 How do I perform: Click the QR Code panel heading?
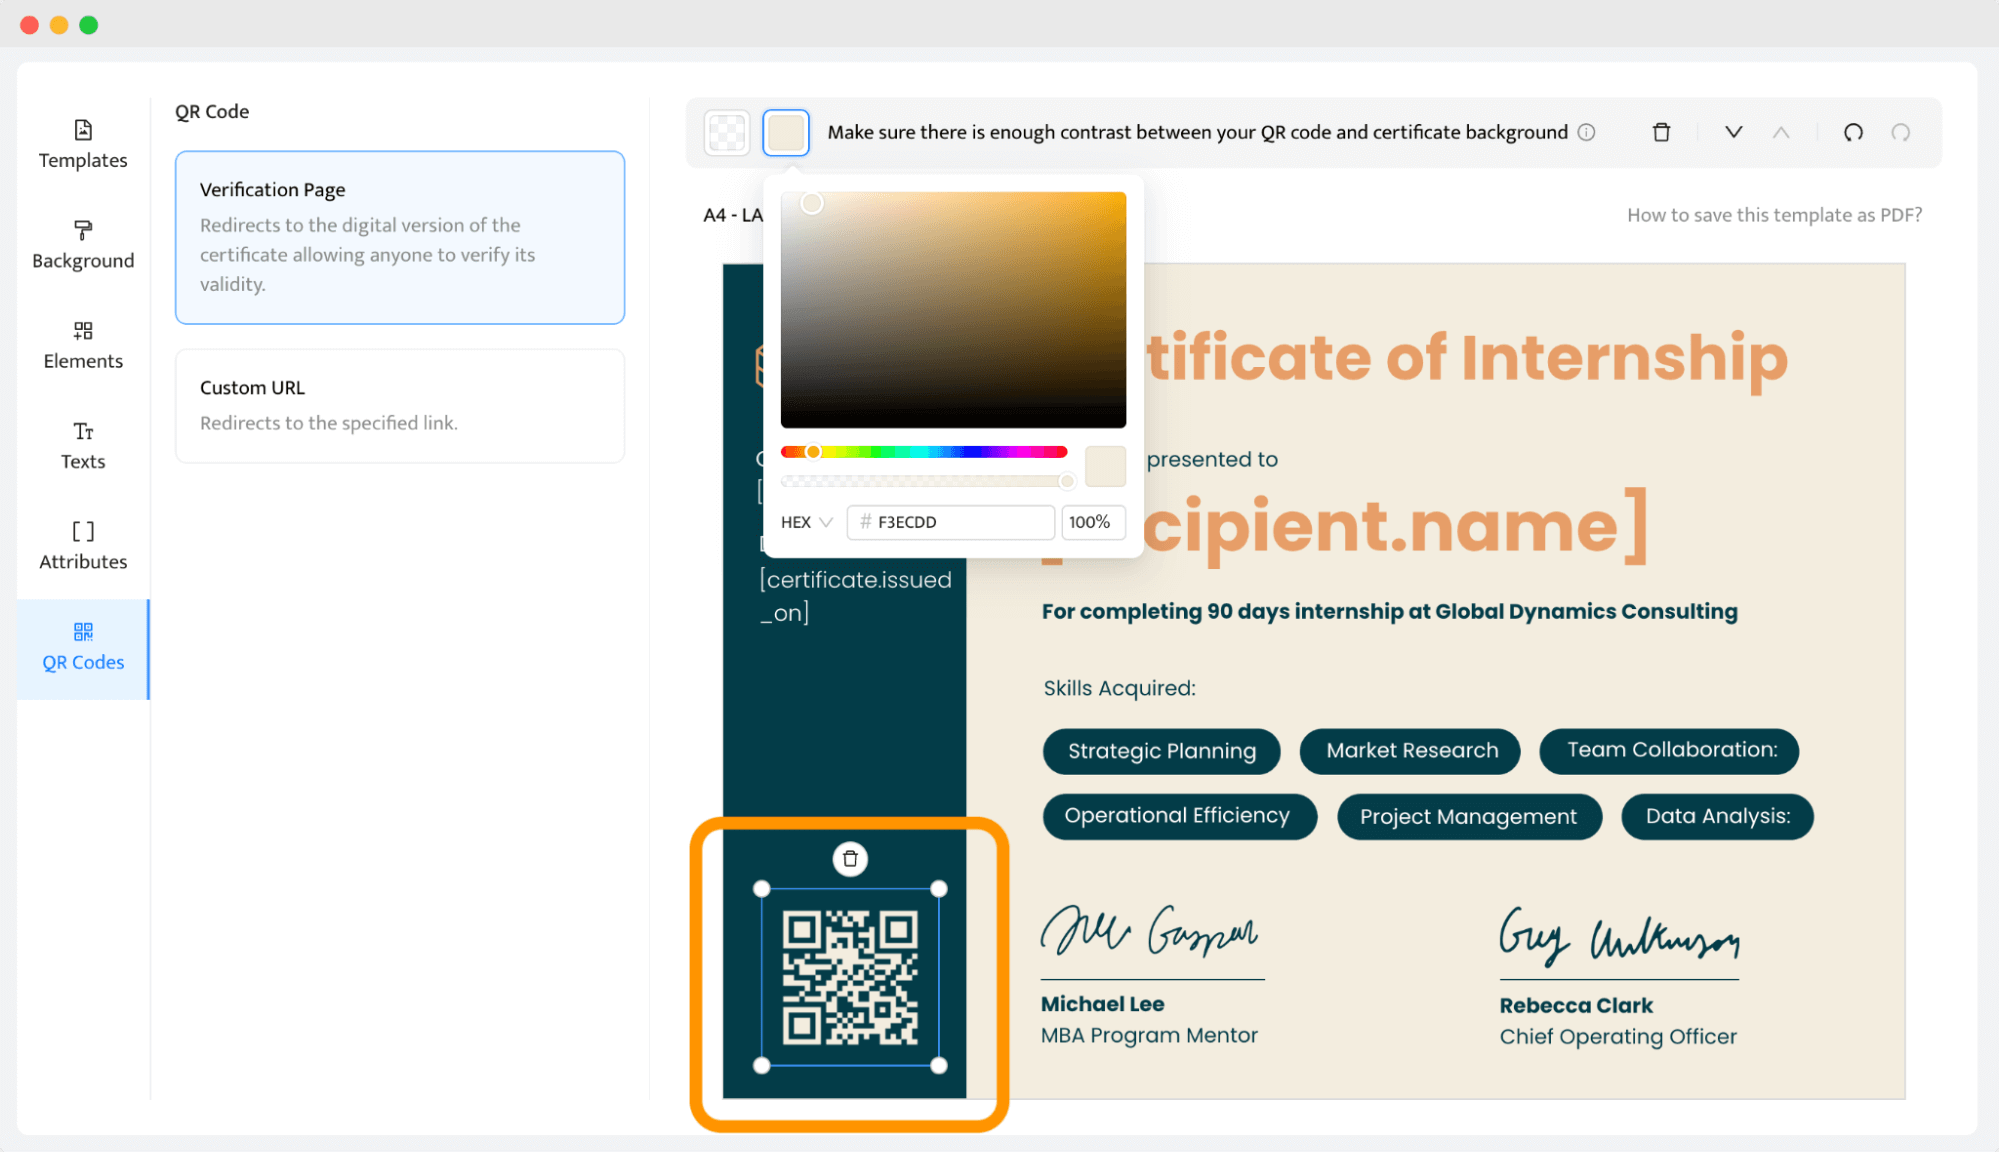pos(212,112)
